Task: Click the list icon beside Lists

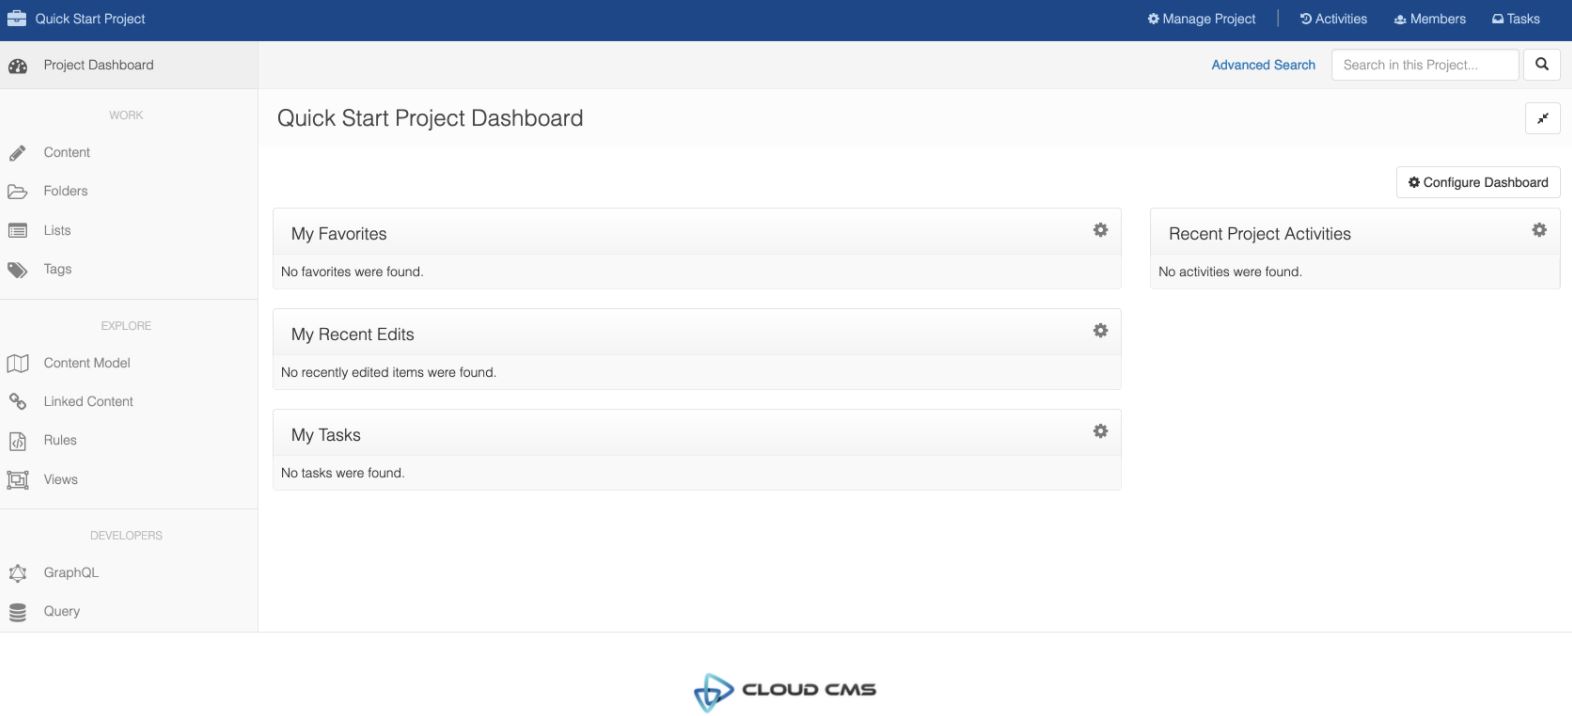Action: click(17, 230)
